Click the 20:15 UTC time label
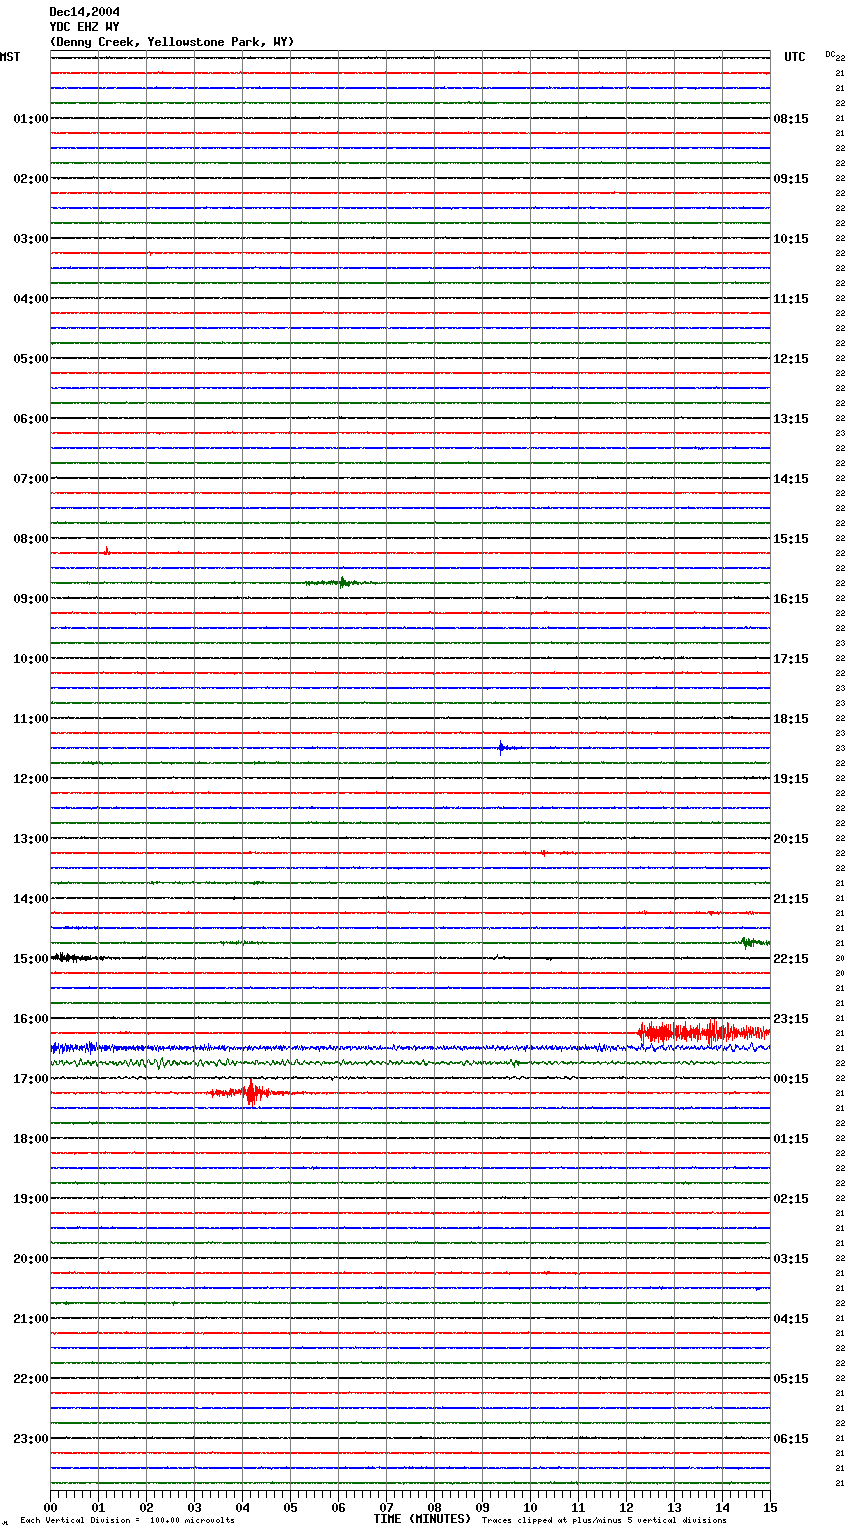Screen dimensions: 850x1534 [x=791, y=839]
